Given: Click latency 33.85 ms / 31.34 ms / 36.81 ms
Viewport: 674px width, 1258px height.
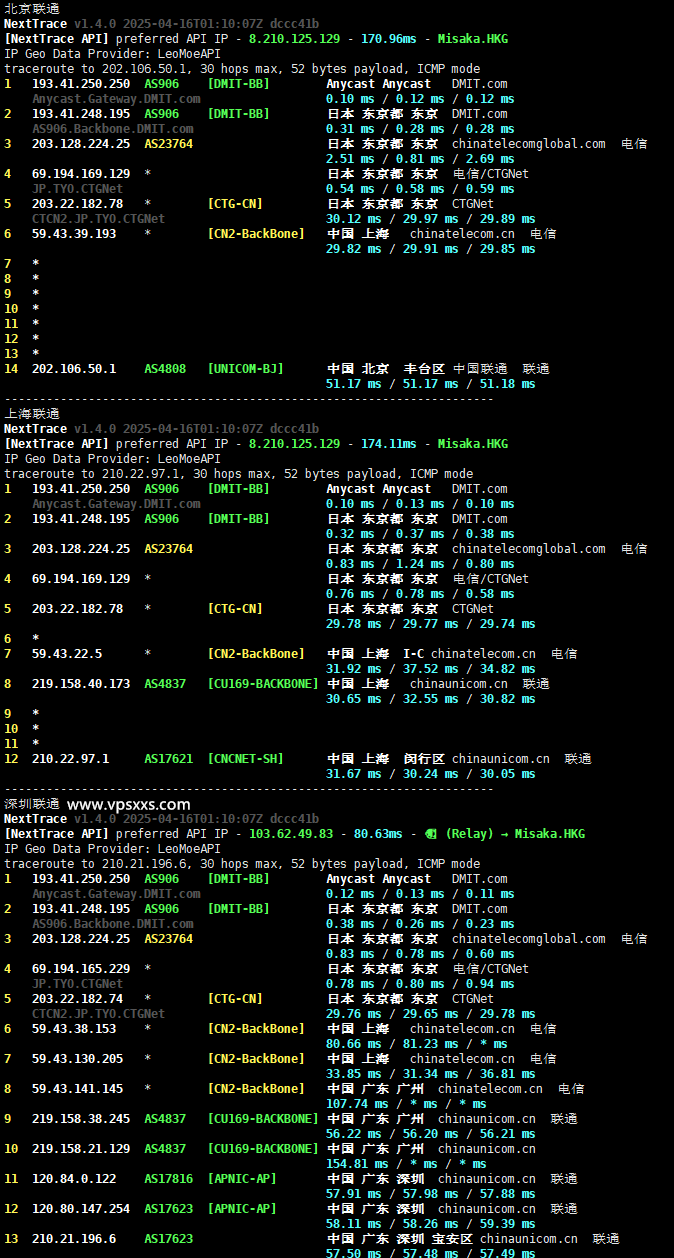Looking at the screenshot, I should pos(431,1074).
